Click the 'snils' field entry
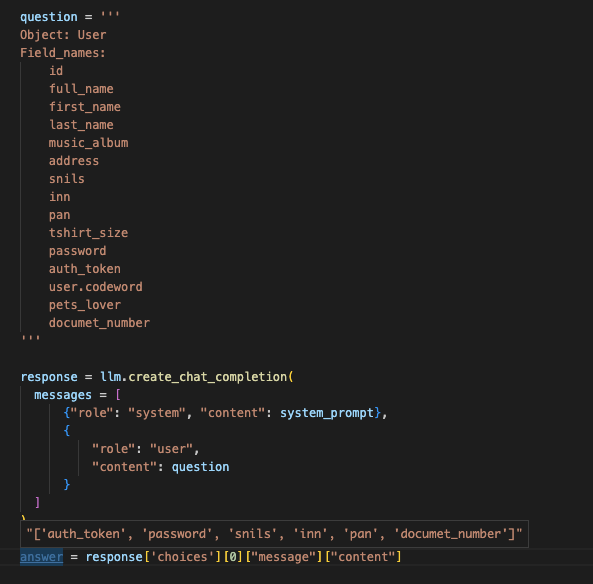 click(67, 179)
